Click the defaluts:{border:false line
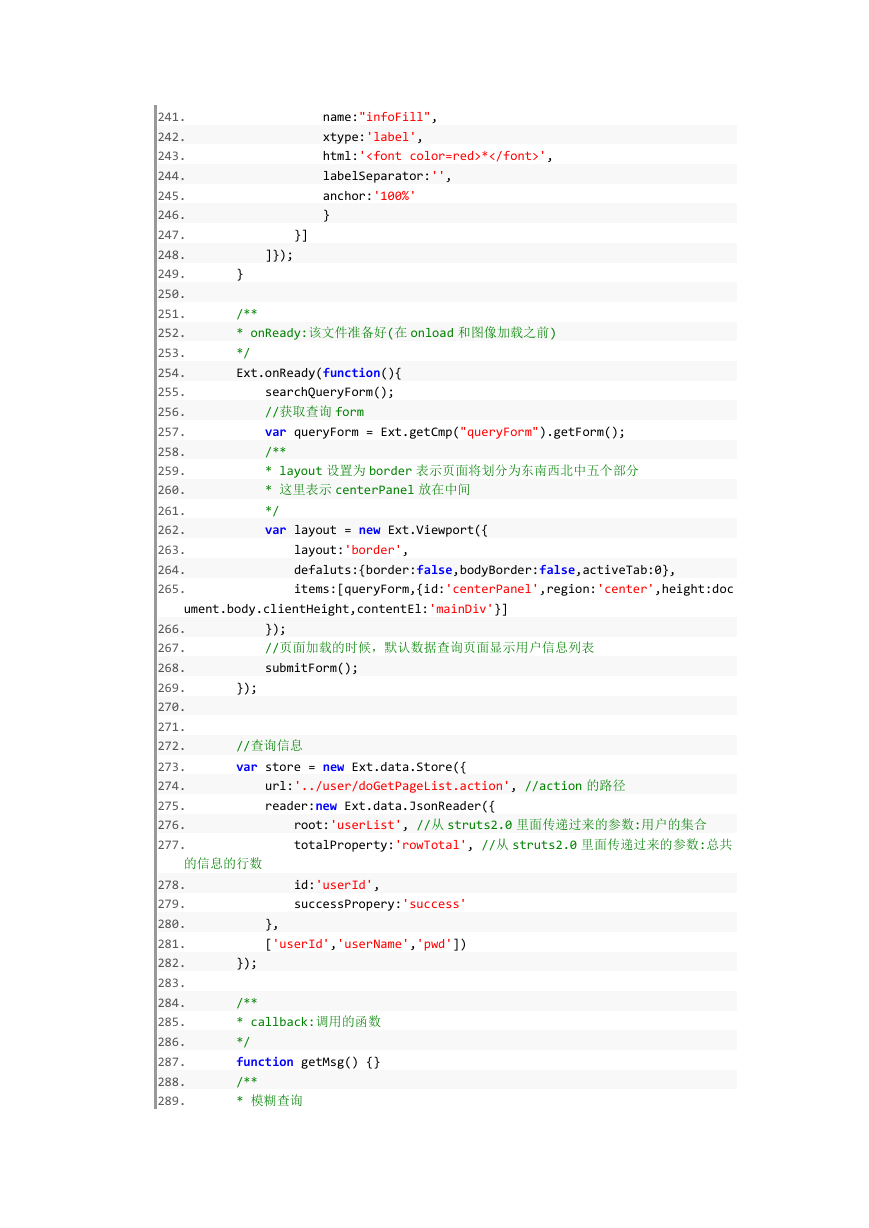The height and width of the screenshot is (1228, 869). tap(485, 570)
